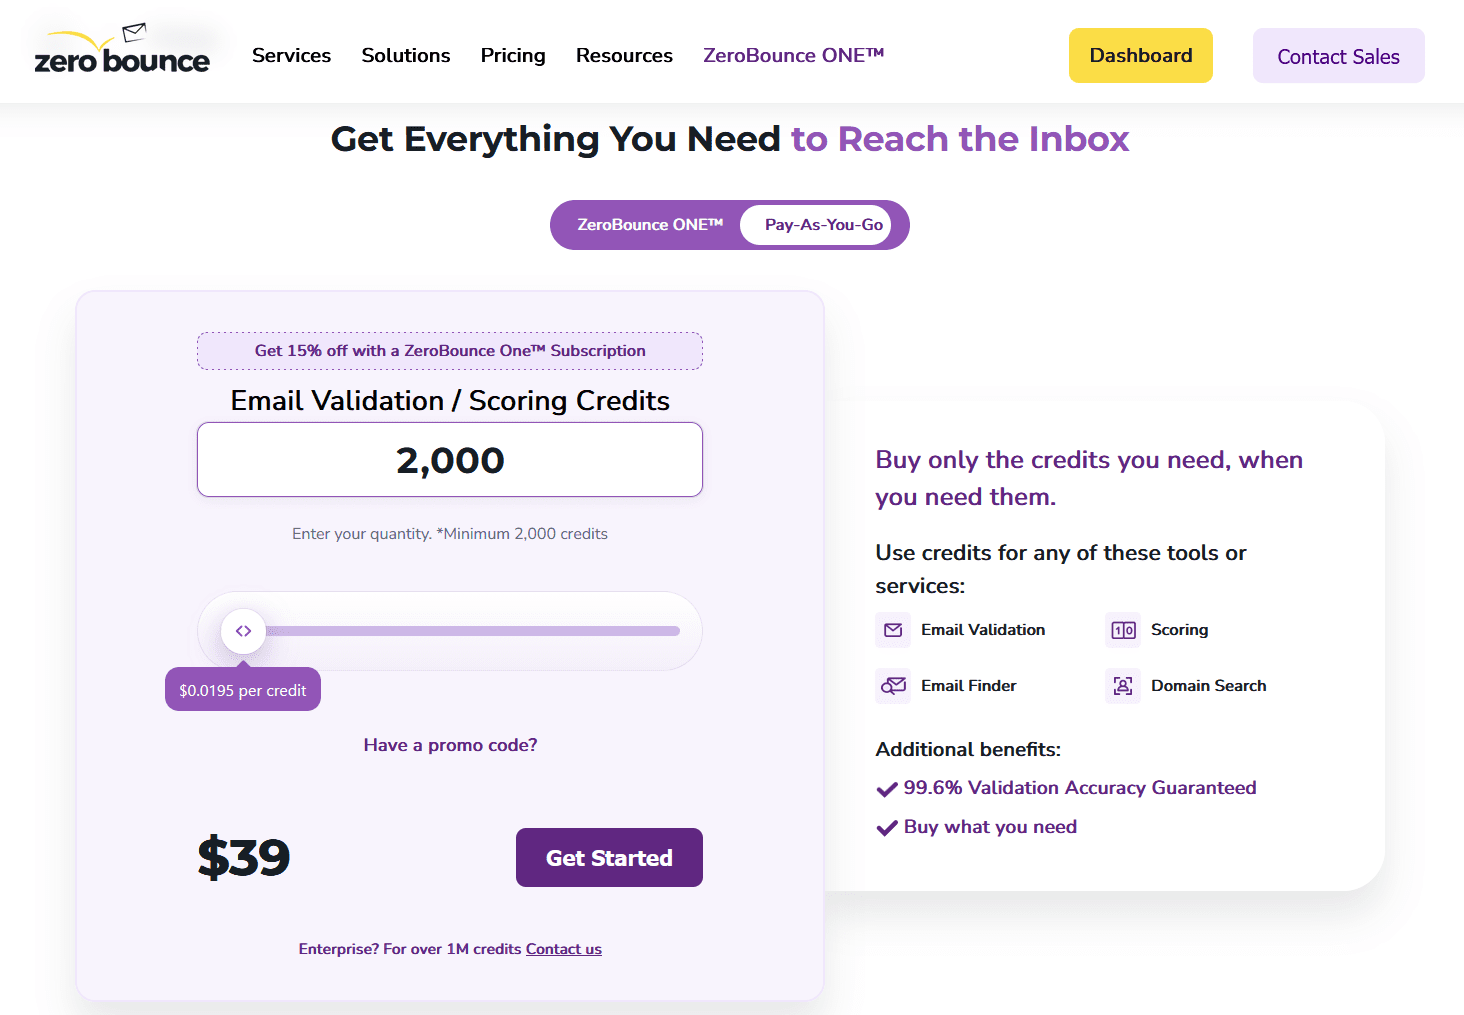Click the Scoring icon
The height and width of the screenshot is (1015, 1464).
(x=1123, y=630)
